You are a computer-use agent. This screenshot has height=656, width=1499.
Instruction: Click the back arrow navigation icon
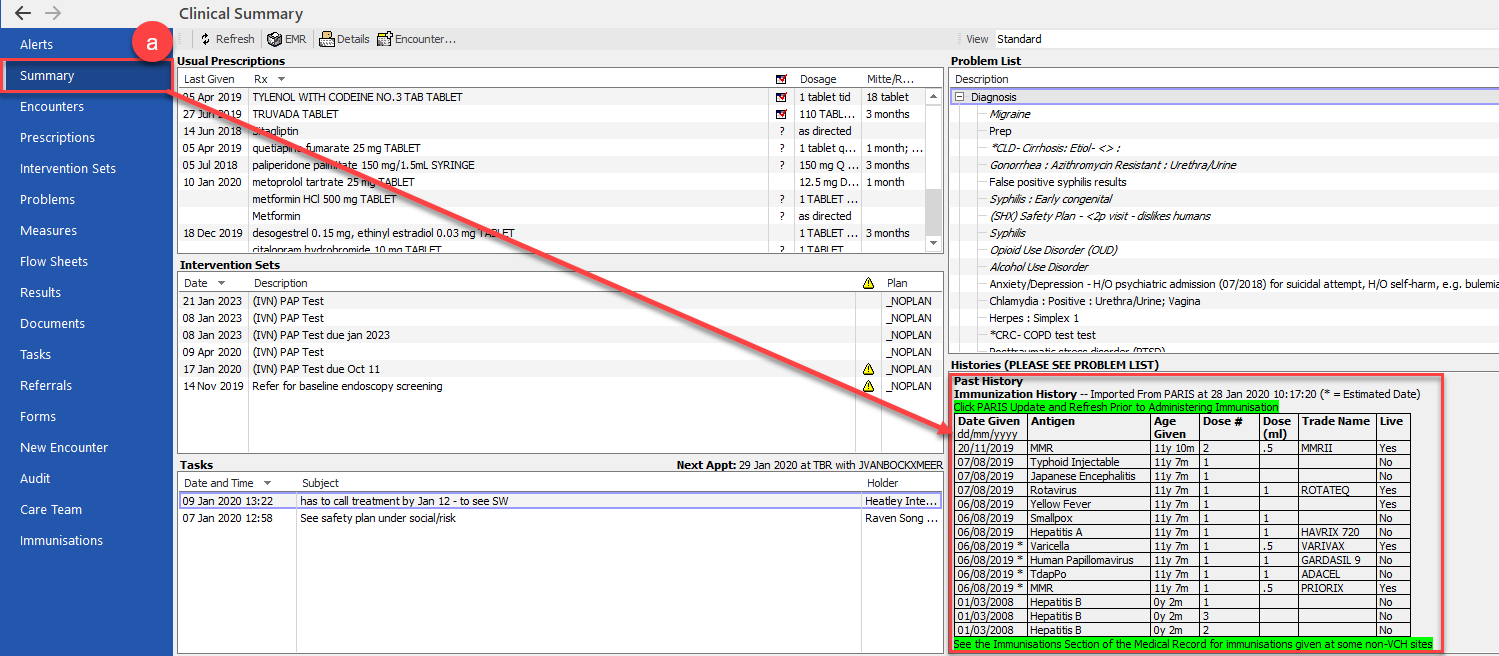tap(23, 13)
